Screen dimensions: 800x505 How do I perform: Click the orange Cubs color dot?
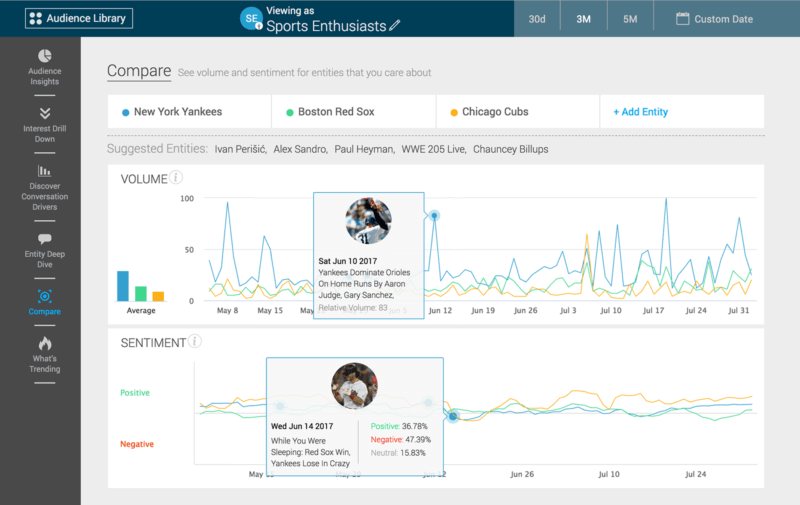pos(454,113)
